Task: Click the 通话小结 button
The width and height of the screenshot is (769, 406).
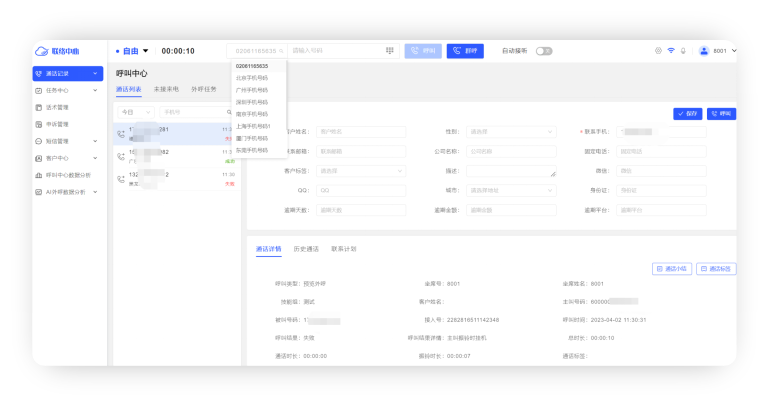Action: [x=671, y=269]
